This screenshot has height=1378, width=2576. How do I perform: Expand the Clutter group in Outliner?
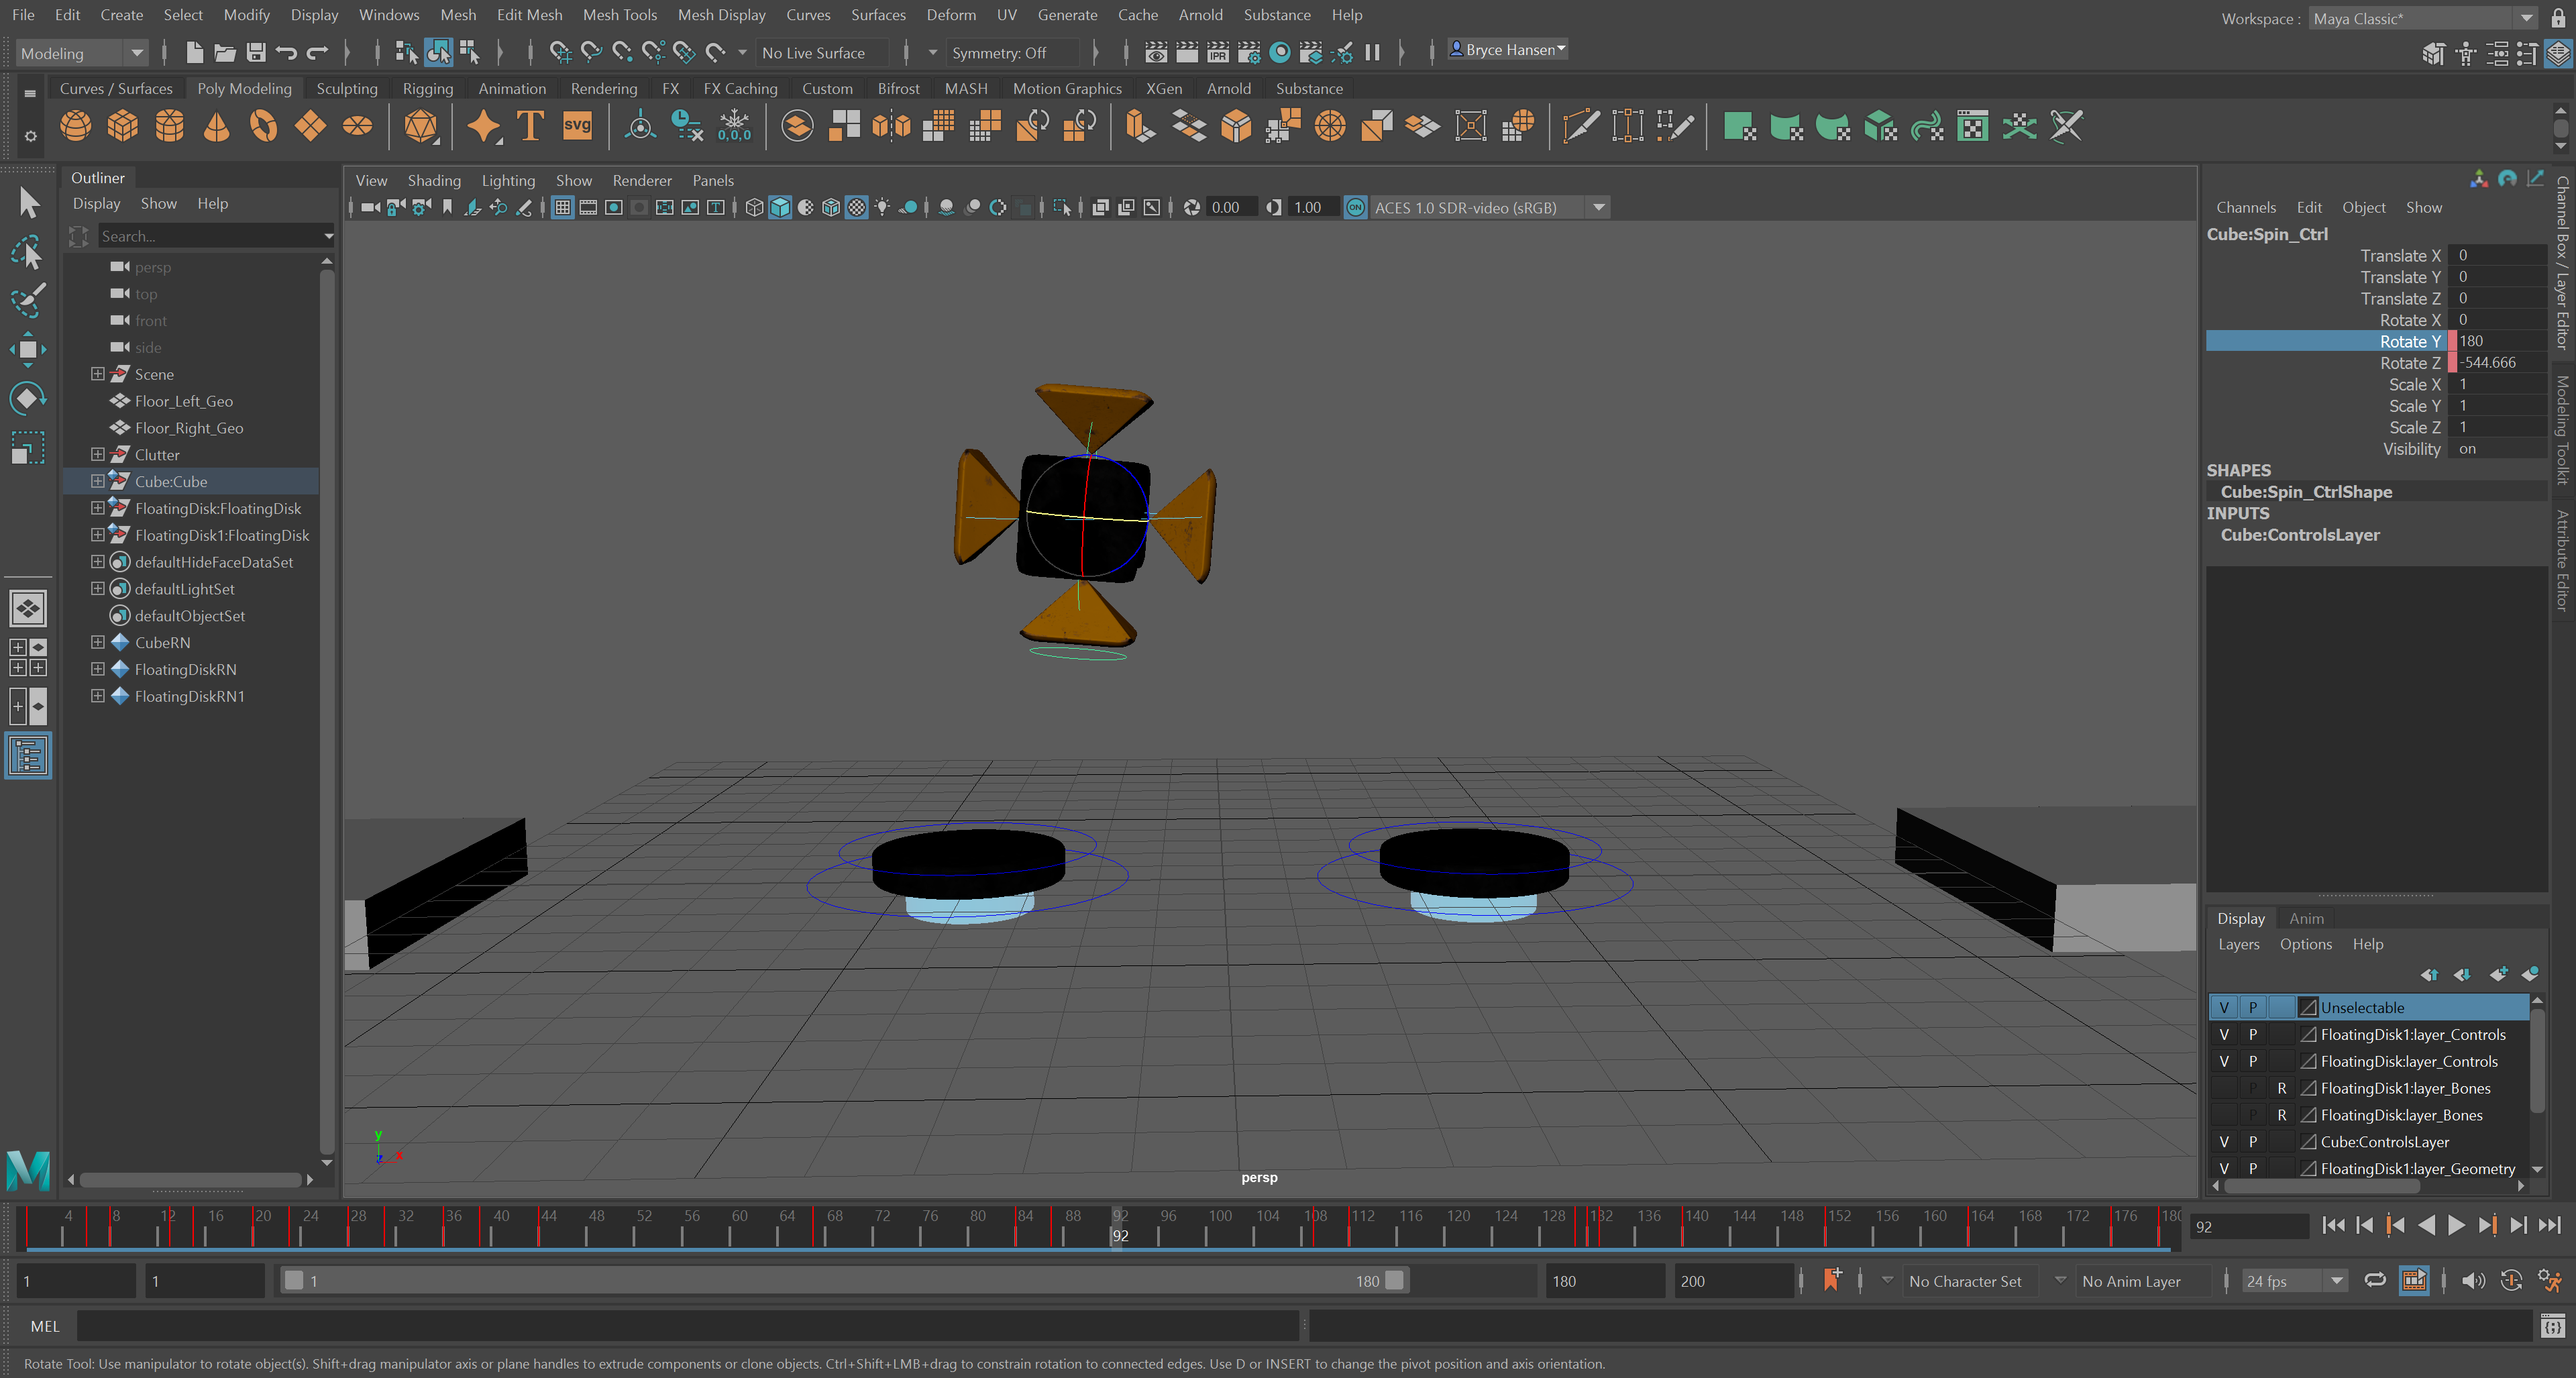coord(98,454)
